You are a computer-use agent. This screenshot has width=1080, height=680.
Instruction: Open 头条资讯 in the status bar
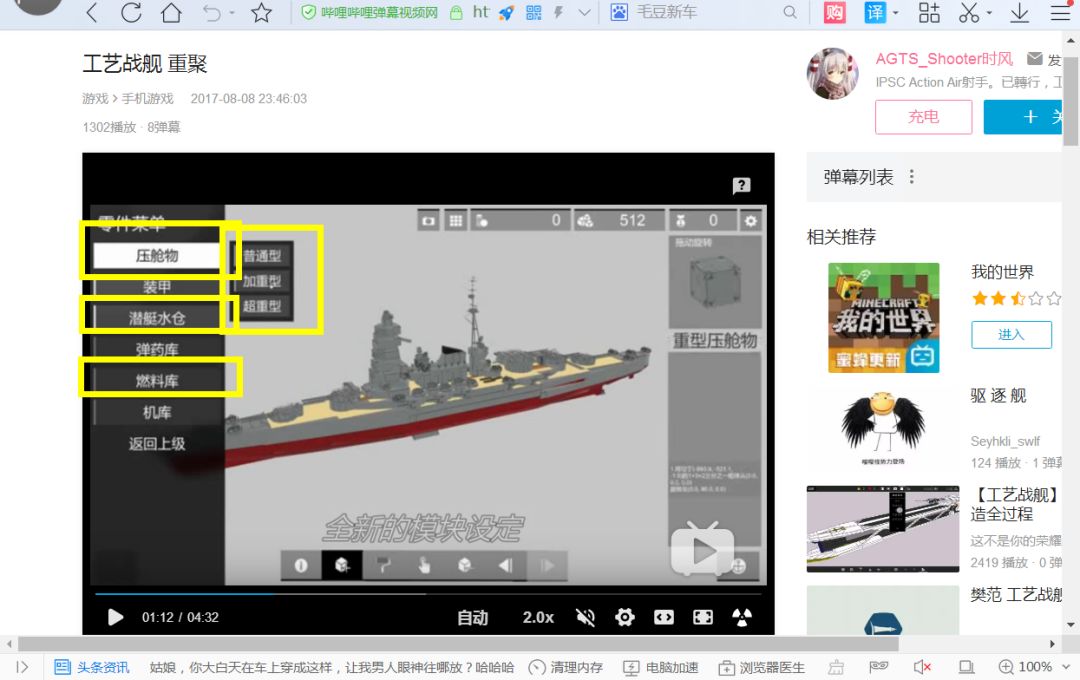[92, 667]
